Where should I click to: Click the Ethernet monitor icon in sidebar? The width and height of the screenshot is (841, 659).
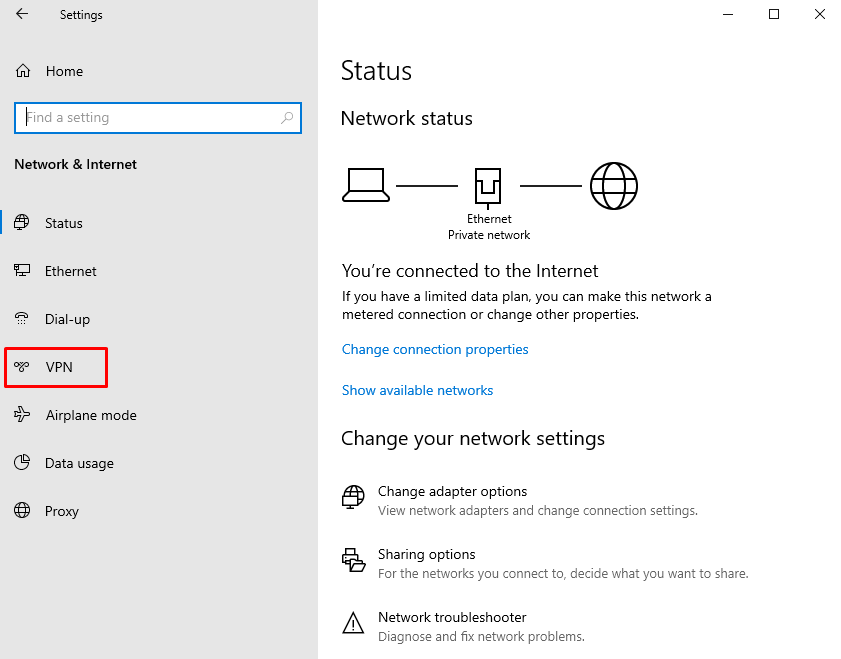click(22, 270)
